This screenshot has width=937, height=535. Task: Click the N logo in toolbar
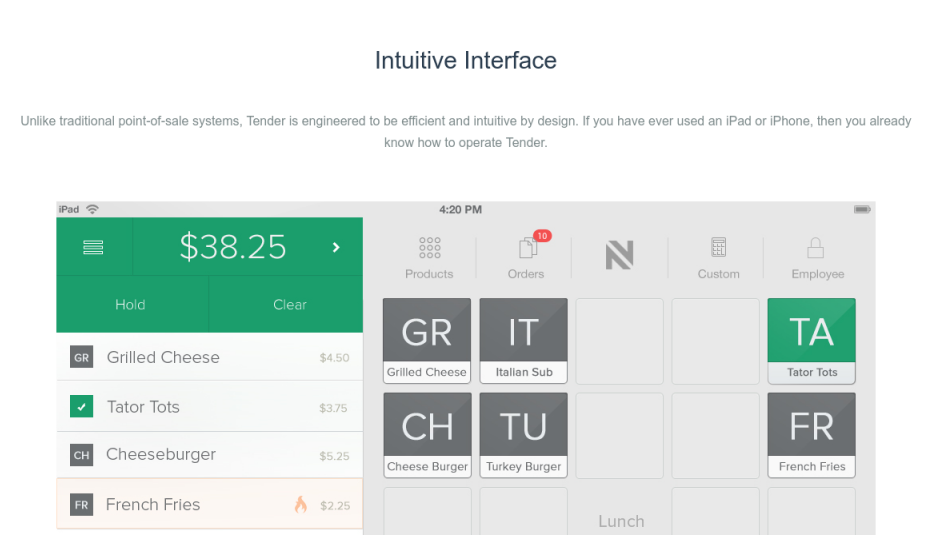pyautogui.click(x=619, y=255)
